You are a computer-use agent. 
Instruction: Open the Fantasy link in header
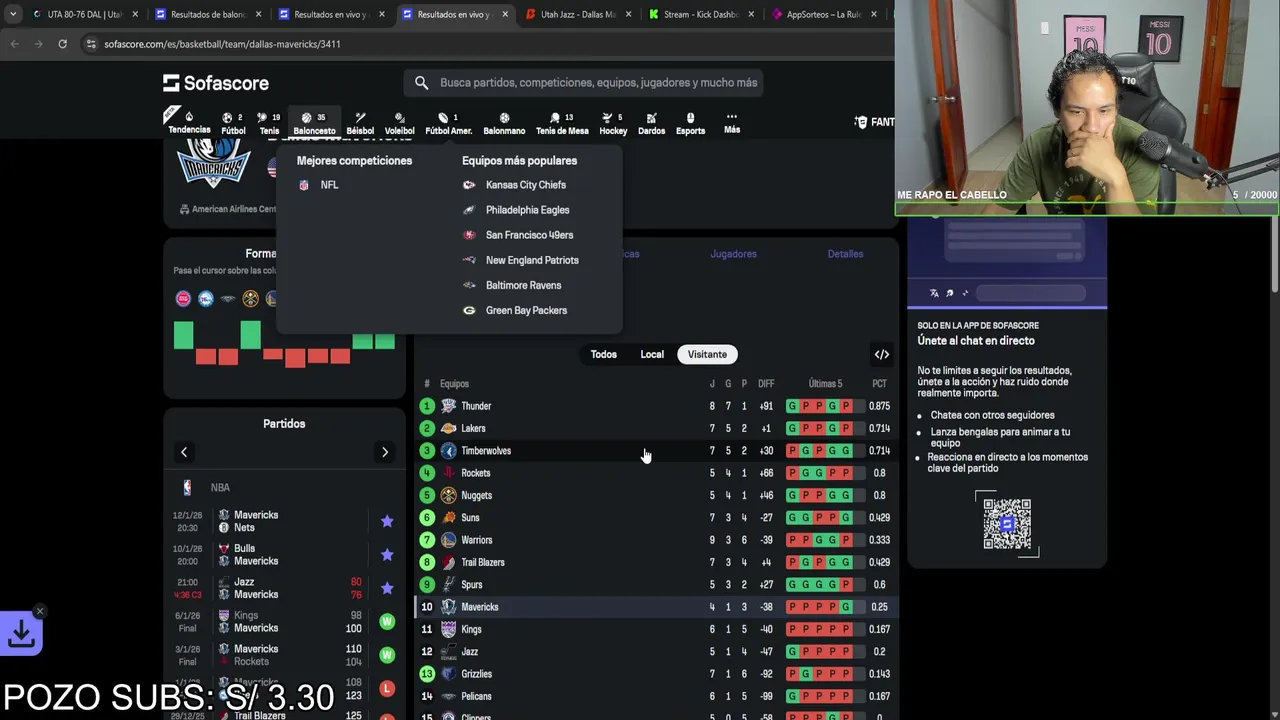tap(874, 122)
